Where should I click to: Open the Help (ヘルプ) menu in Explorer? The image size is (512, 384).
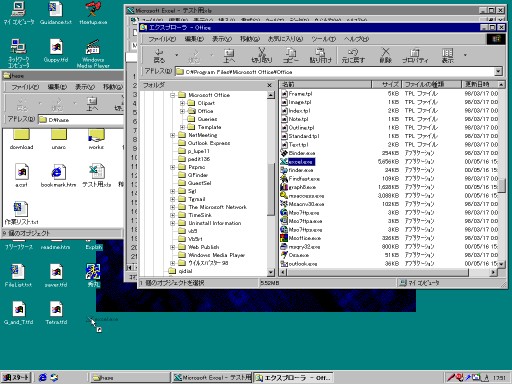point(356,39)
